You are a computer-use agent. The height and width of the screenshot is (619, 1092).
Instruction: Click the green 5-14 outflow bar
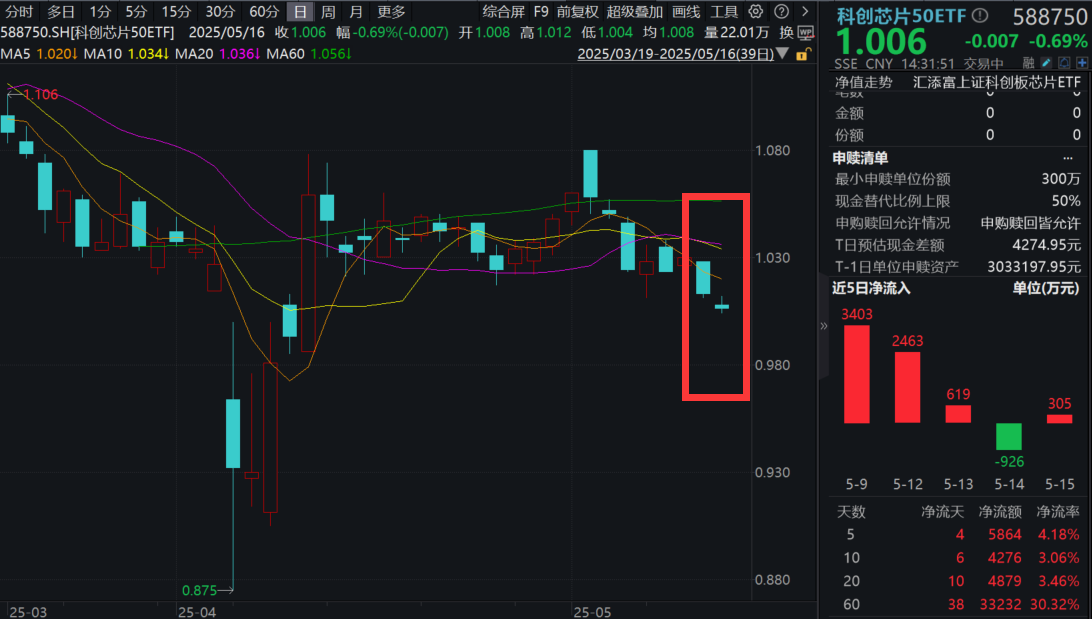tap(1008, 434)
